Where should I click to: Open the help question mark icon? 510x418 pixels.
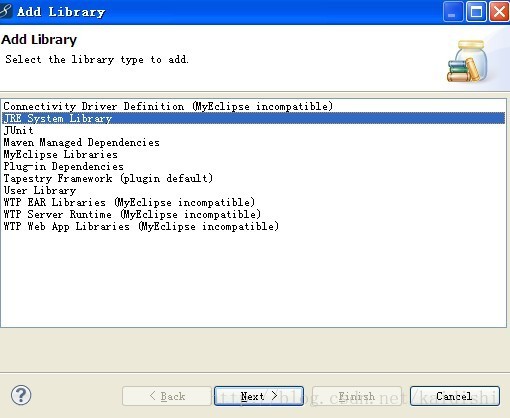click(x=21, y=395)
